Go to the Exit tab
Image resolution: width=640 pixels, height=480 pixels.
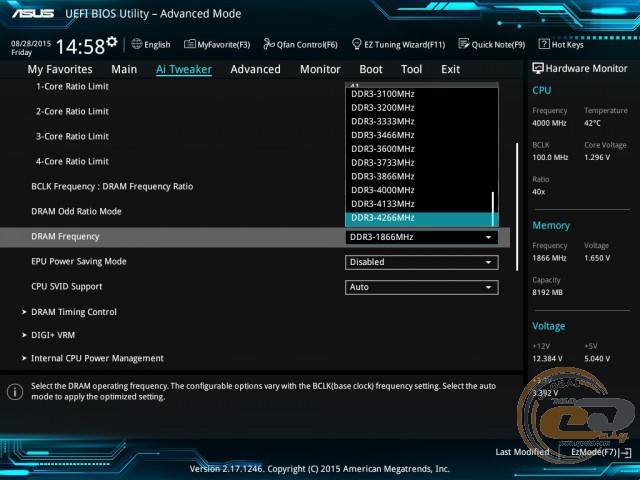click(x=450, y=69)
